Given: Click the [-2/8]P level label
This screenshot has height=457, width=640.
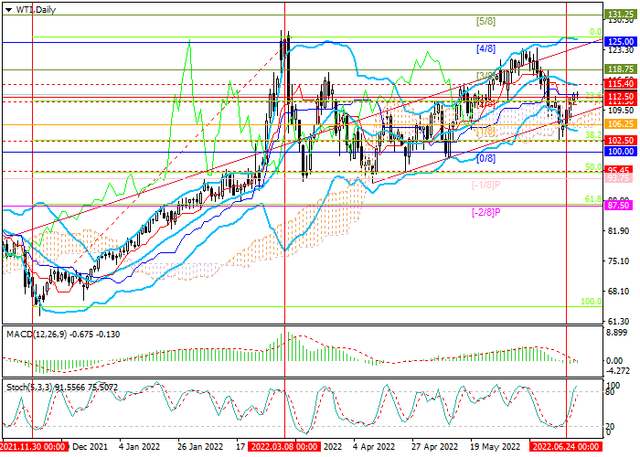Looking at the screenshot, I should [486, 212].
